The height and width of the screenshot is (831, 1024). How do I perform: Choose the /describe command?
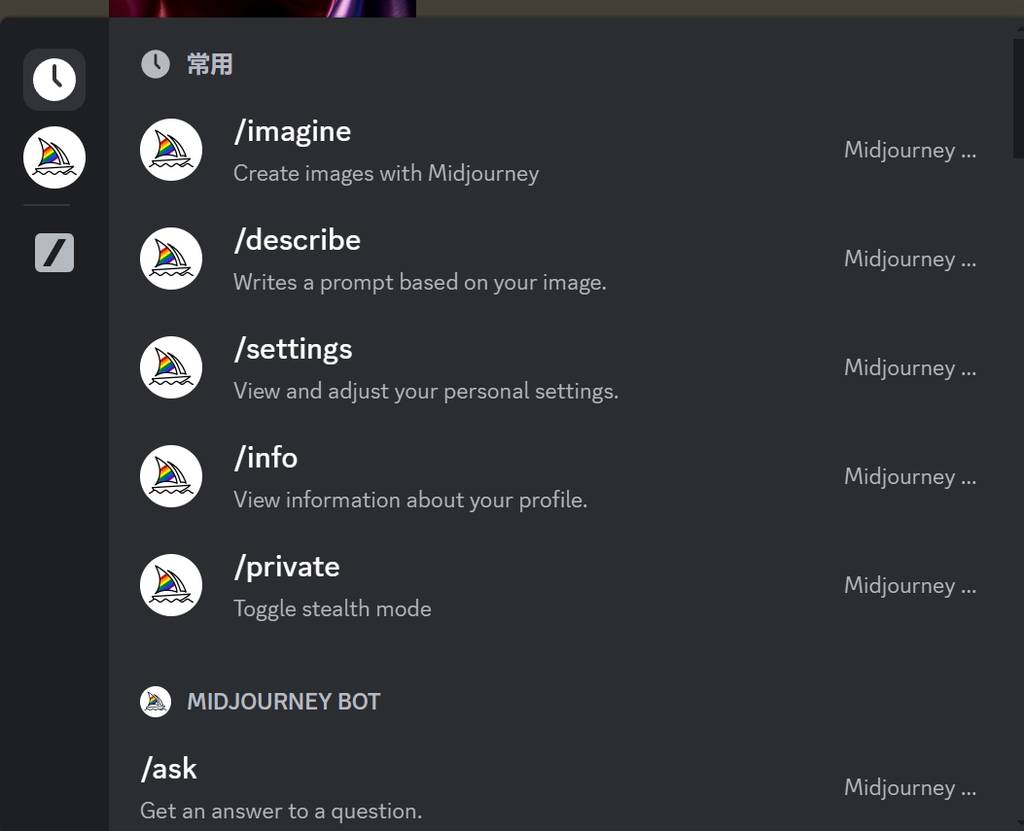297,241
